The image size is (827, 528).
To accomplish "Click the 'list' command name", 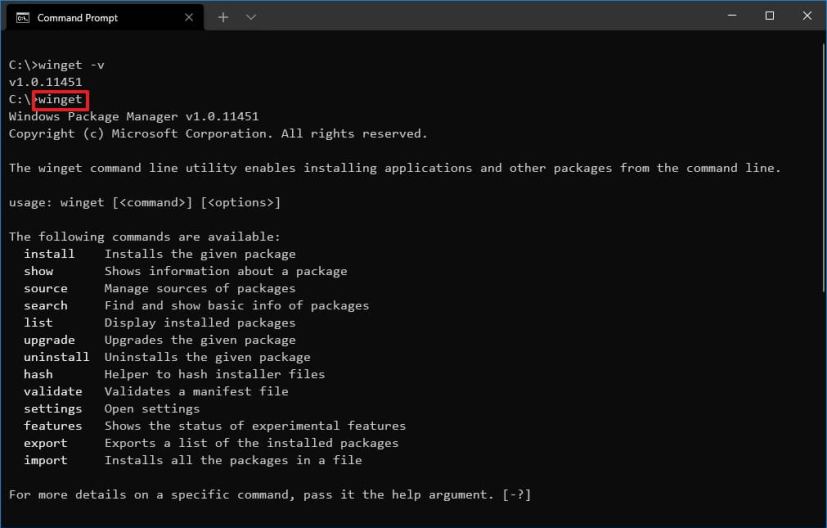I will click(x=39, y=323).
